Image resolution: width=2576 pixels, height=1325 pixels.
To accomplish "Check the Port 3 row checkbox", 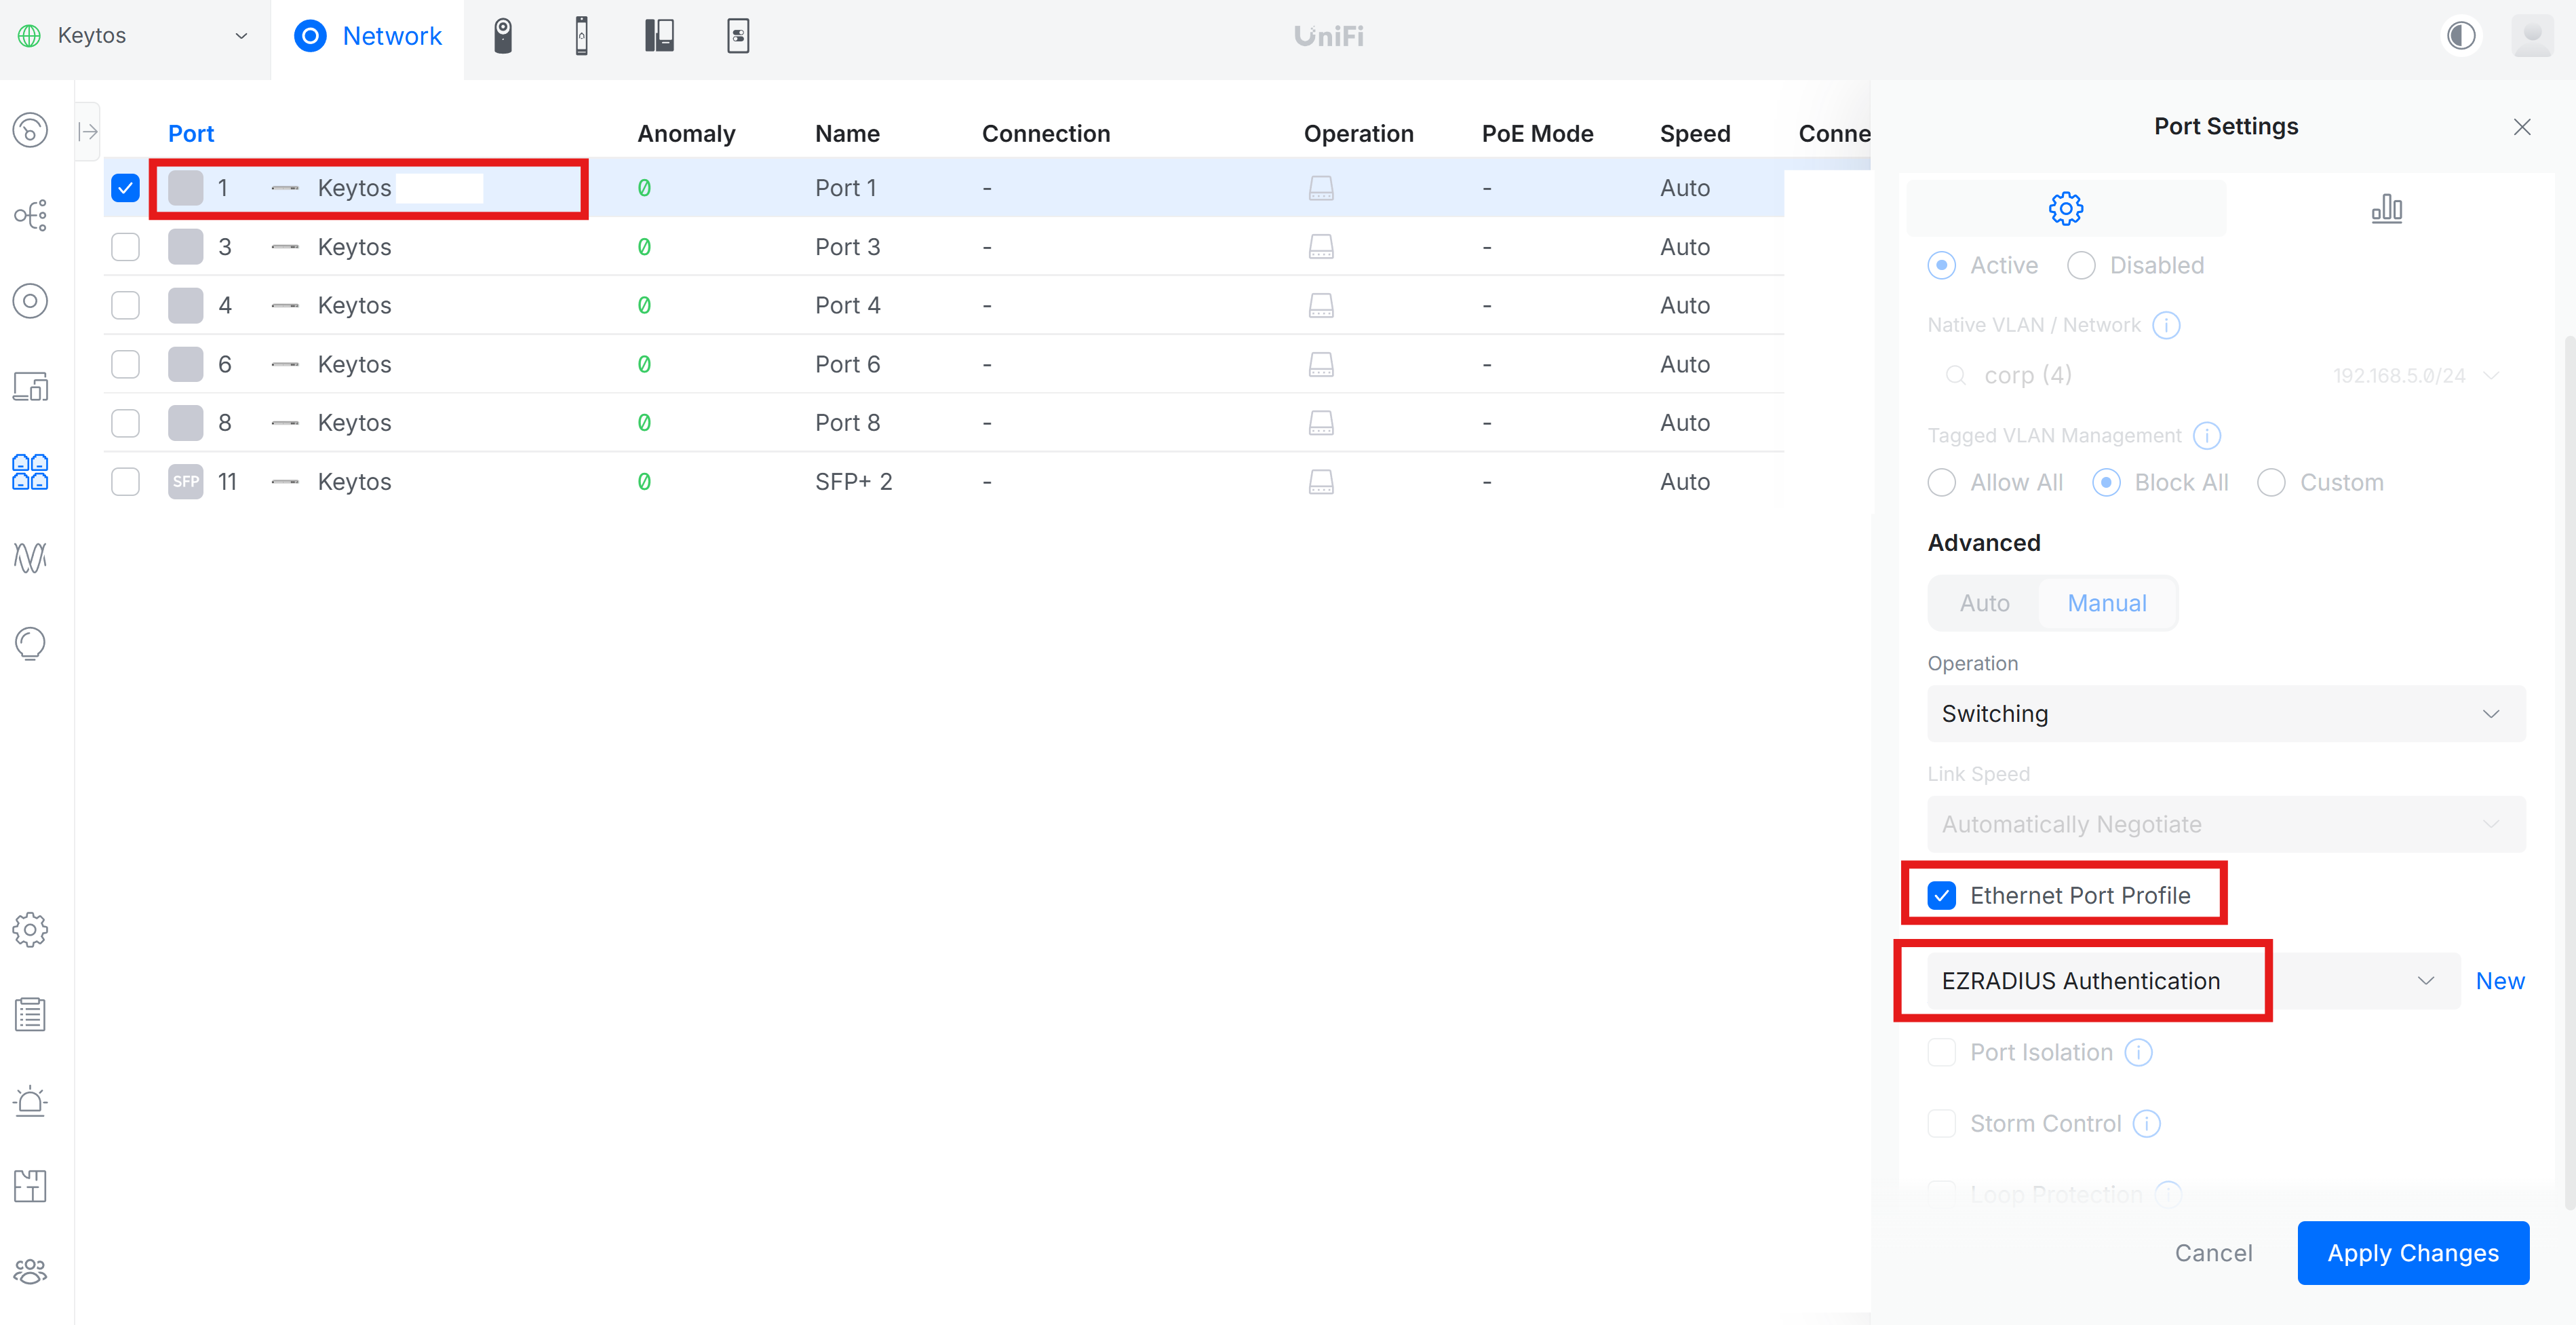I will point(125,246).
